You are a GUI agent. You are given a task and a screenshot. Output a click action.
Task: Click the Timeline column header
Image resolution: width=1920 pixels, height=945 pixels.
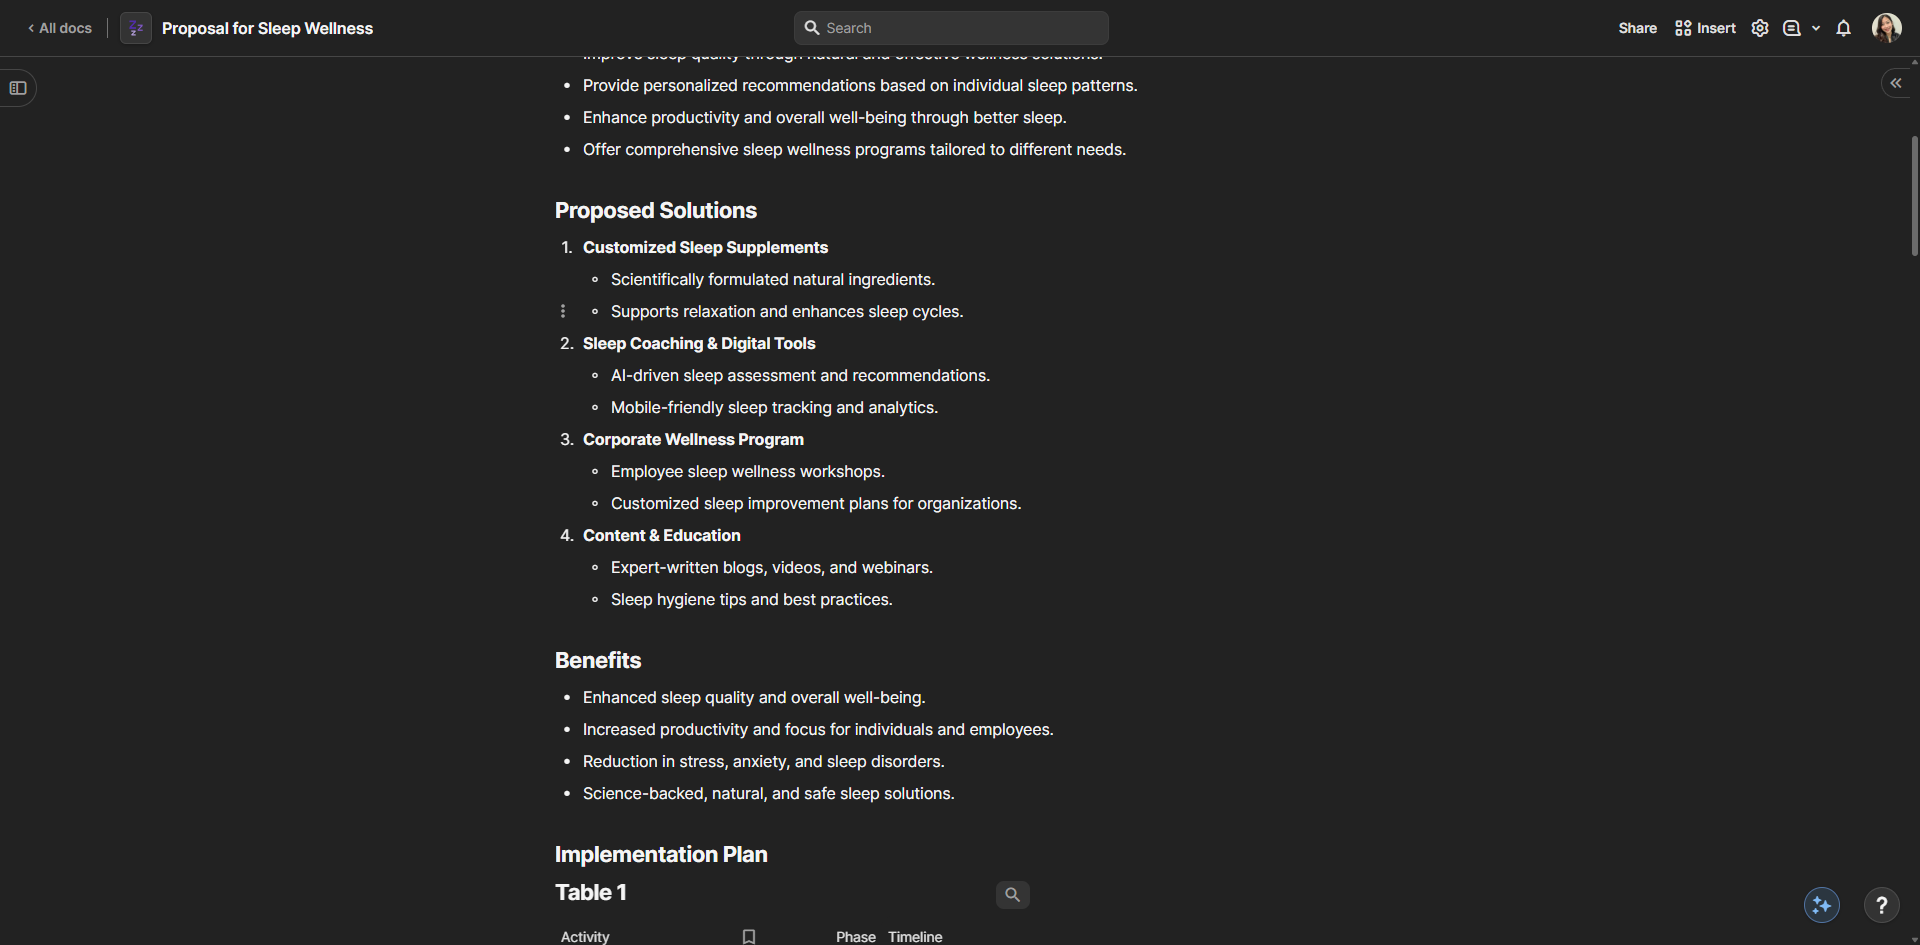(915, 937)
